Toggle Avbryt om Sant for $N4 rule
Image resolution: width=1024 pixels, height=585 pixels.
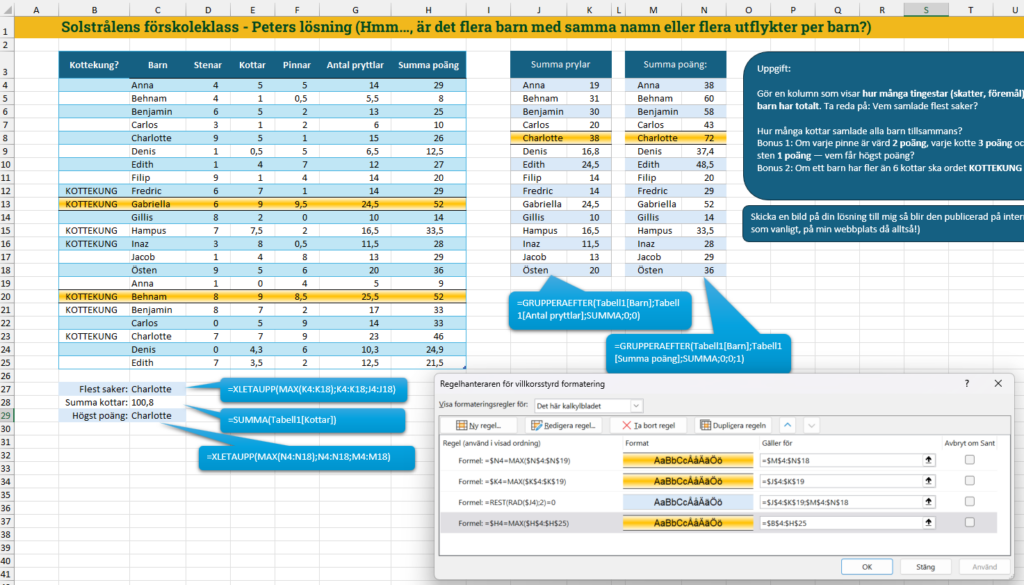coord(970,460)
